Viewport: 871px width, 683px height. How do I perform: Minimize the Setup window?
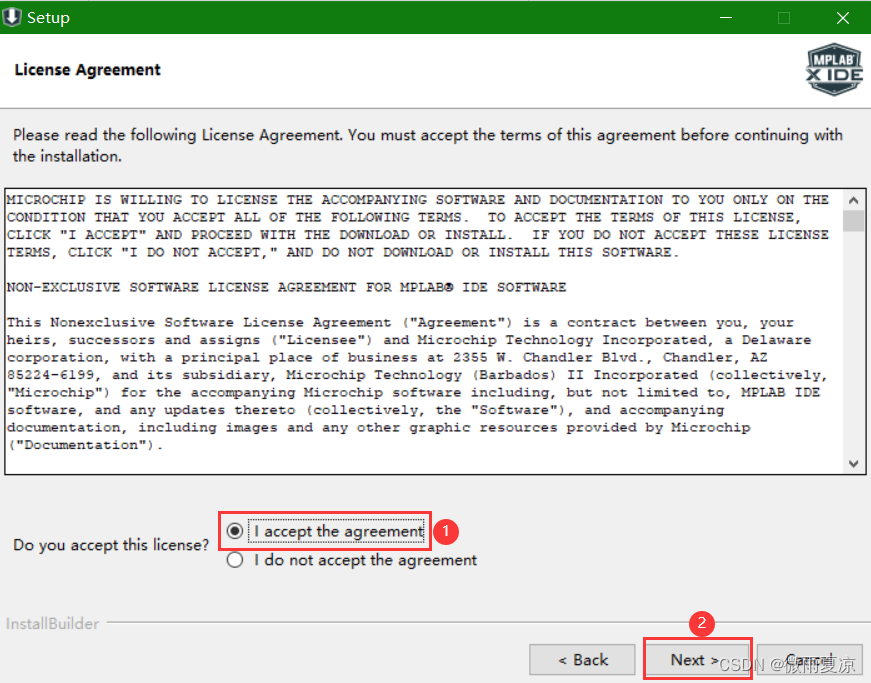726,18
